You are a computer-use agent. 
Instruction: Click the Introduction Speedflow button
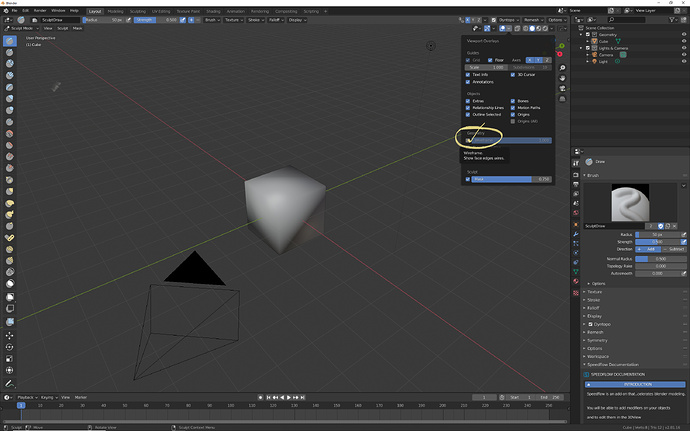point(635,384)
